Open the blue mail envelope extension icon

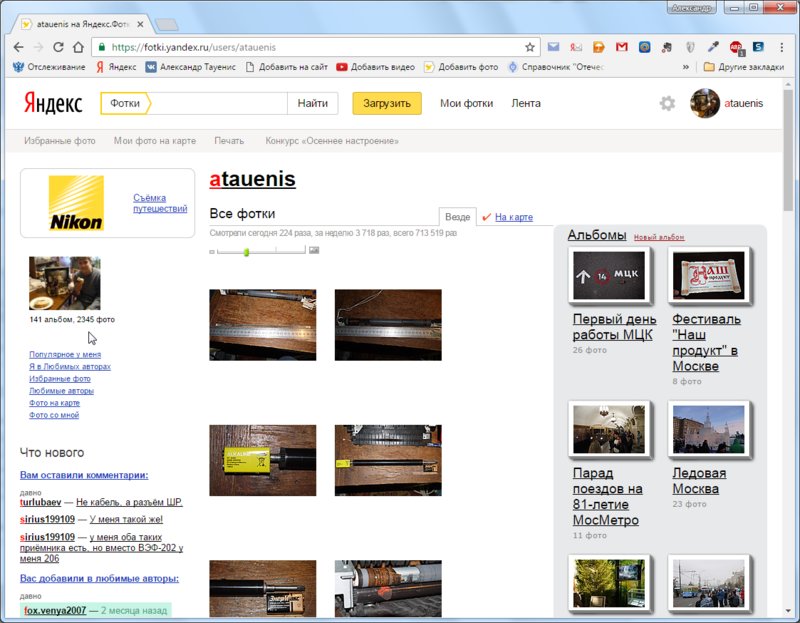tap(553, 47)
